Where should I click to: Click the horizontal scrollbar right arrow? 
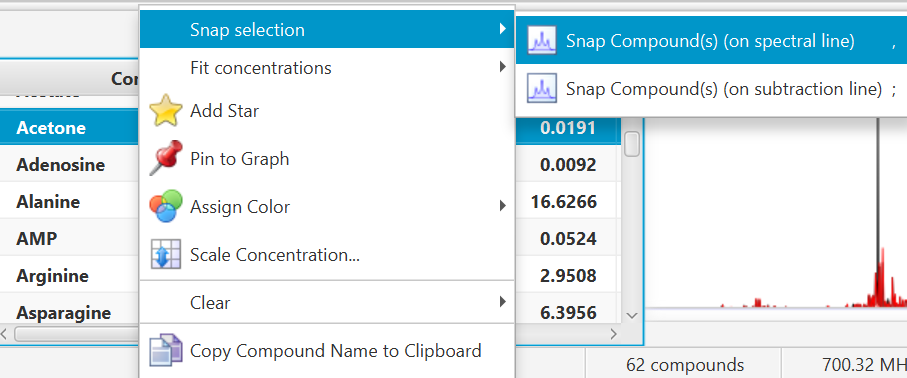614,333
